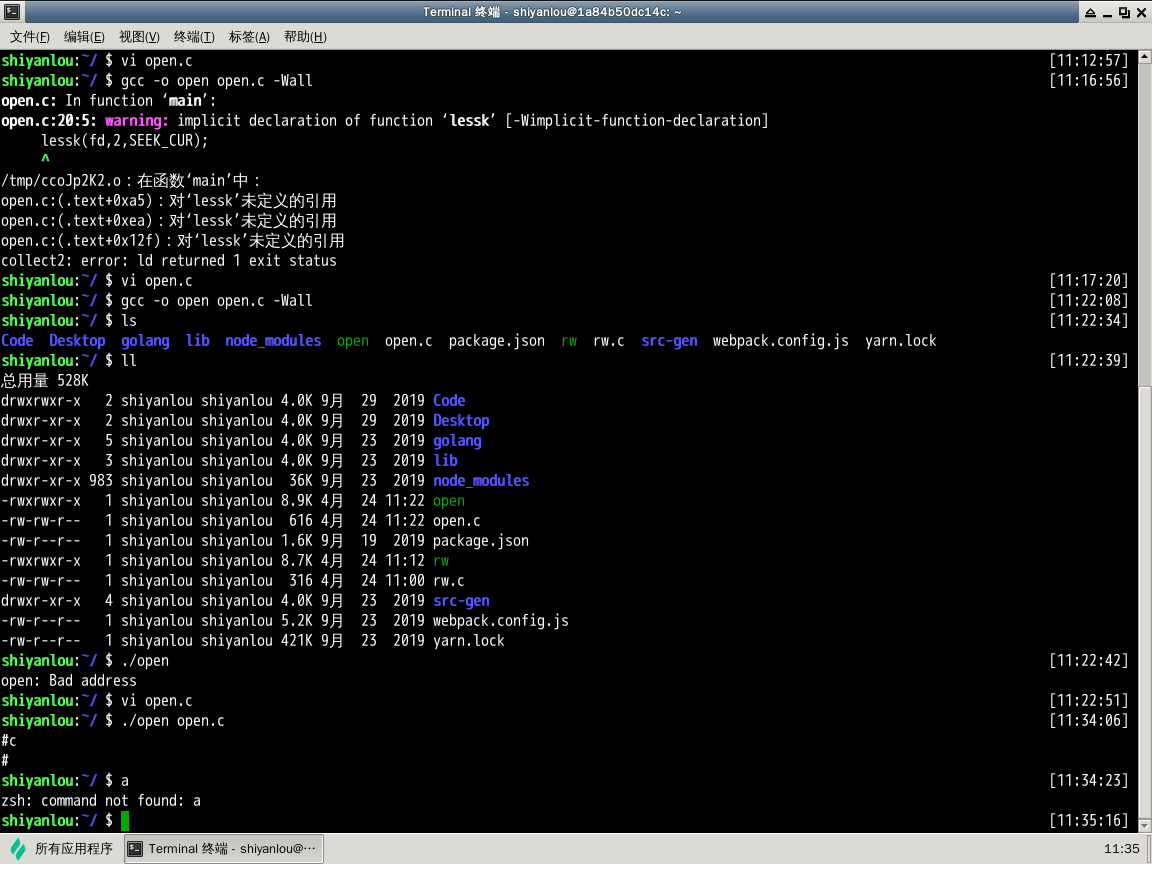Click 'open.c' in the ll listing

[457, 521]
